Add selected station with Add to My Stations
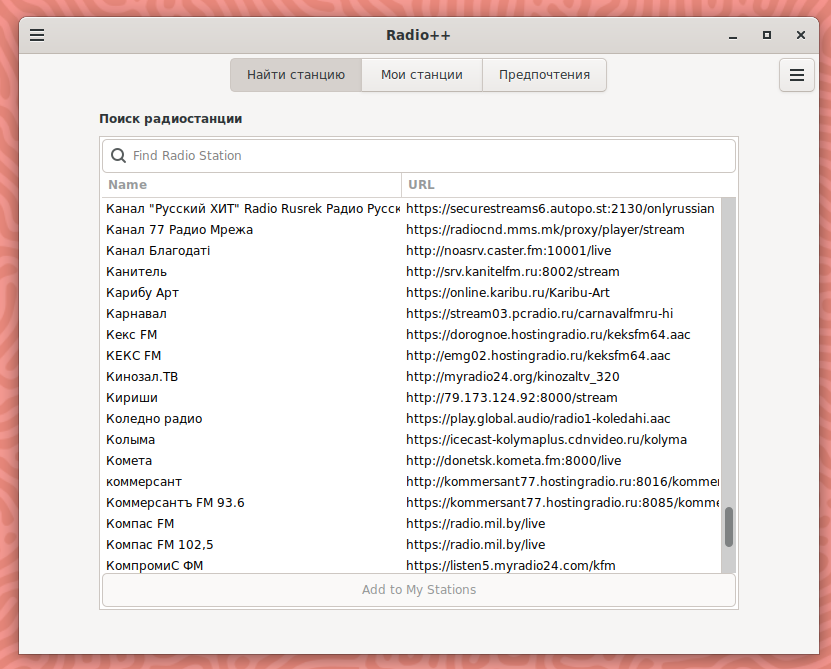 [419, 589]
